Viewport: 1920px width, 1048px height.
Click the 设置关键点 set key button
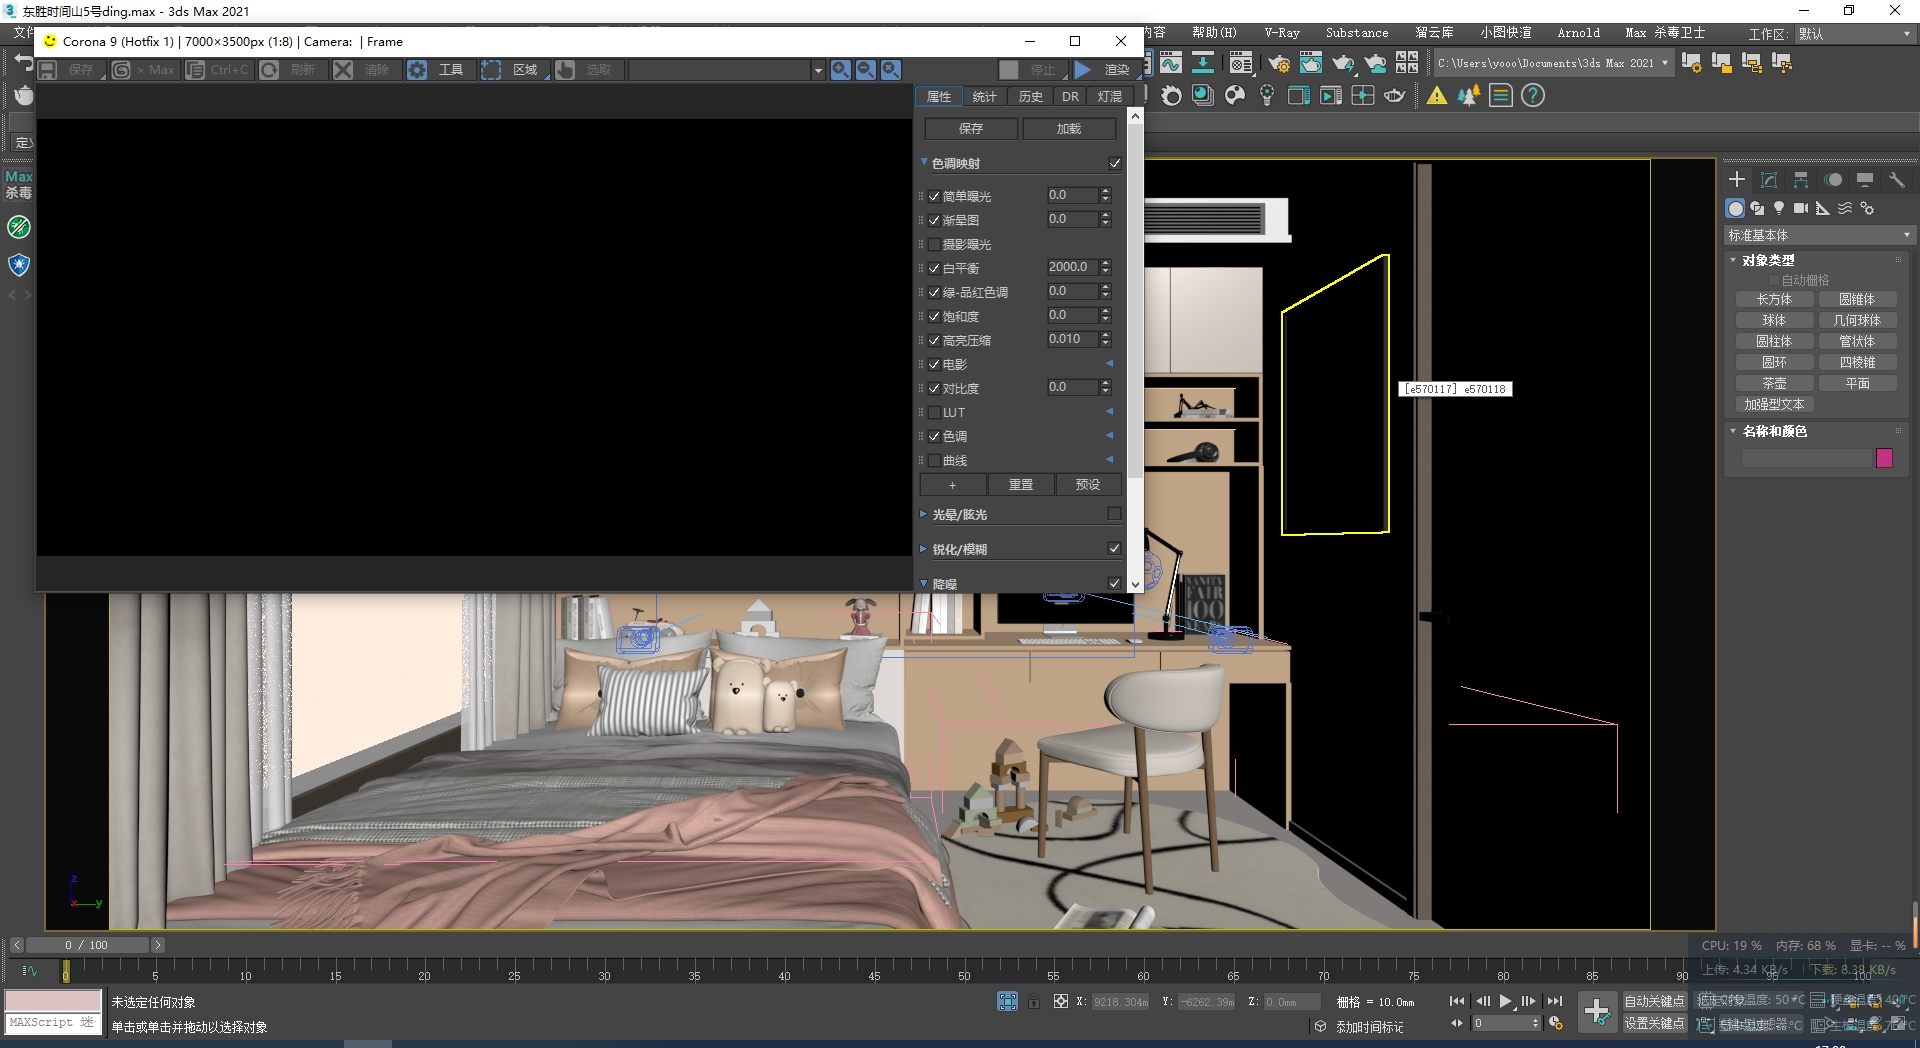click(1654, 1023)
